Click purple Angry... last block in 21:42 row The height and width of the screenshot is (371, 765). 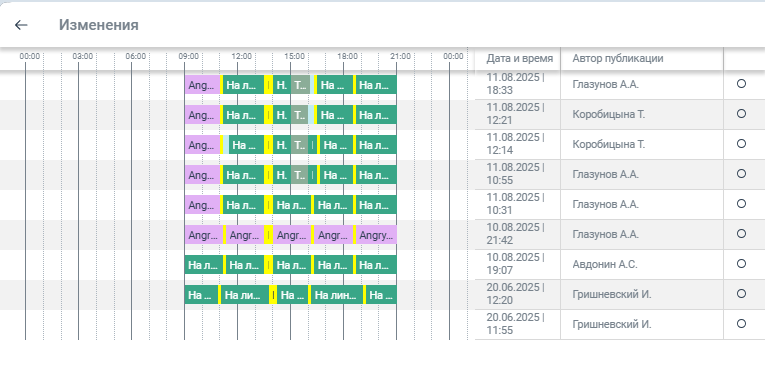coord(376,234)
